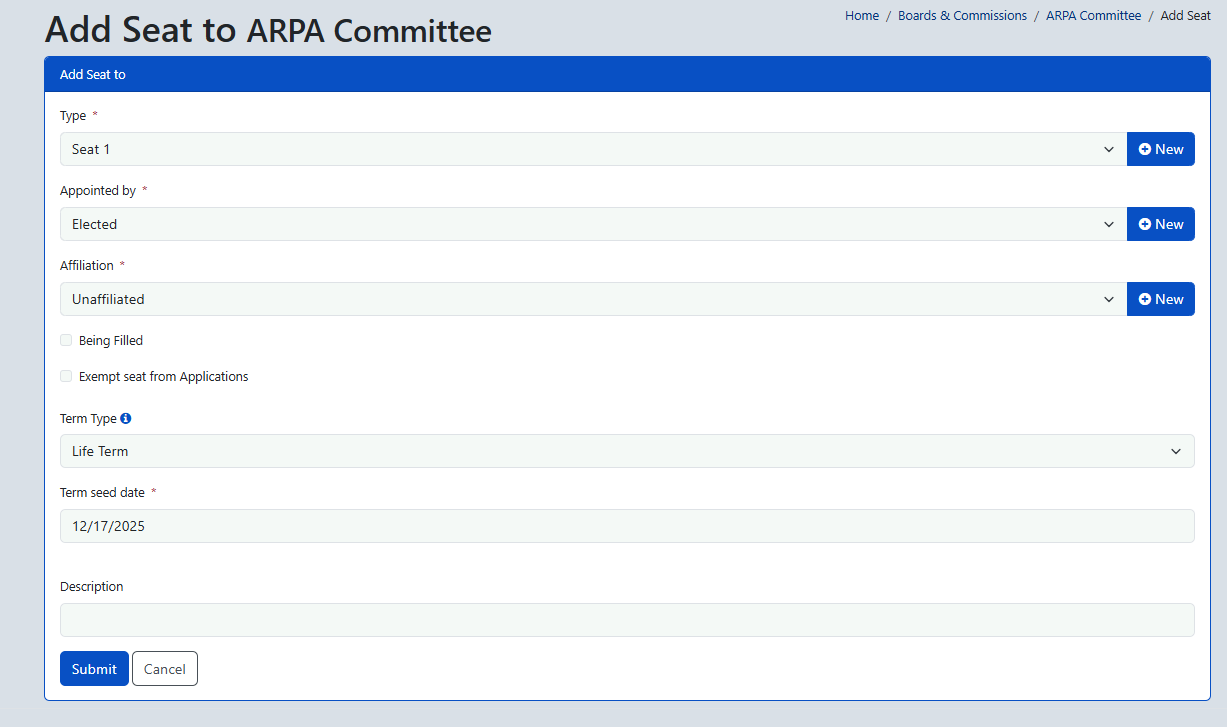Enable Exempt seat from Applications checkbox
Viewport: 1227px width, 727px height.
pyautogui.click(x=66, y=376)
